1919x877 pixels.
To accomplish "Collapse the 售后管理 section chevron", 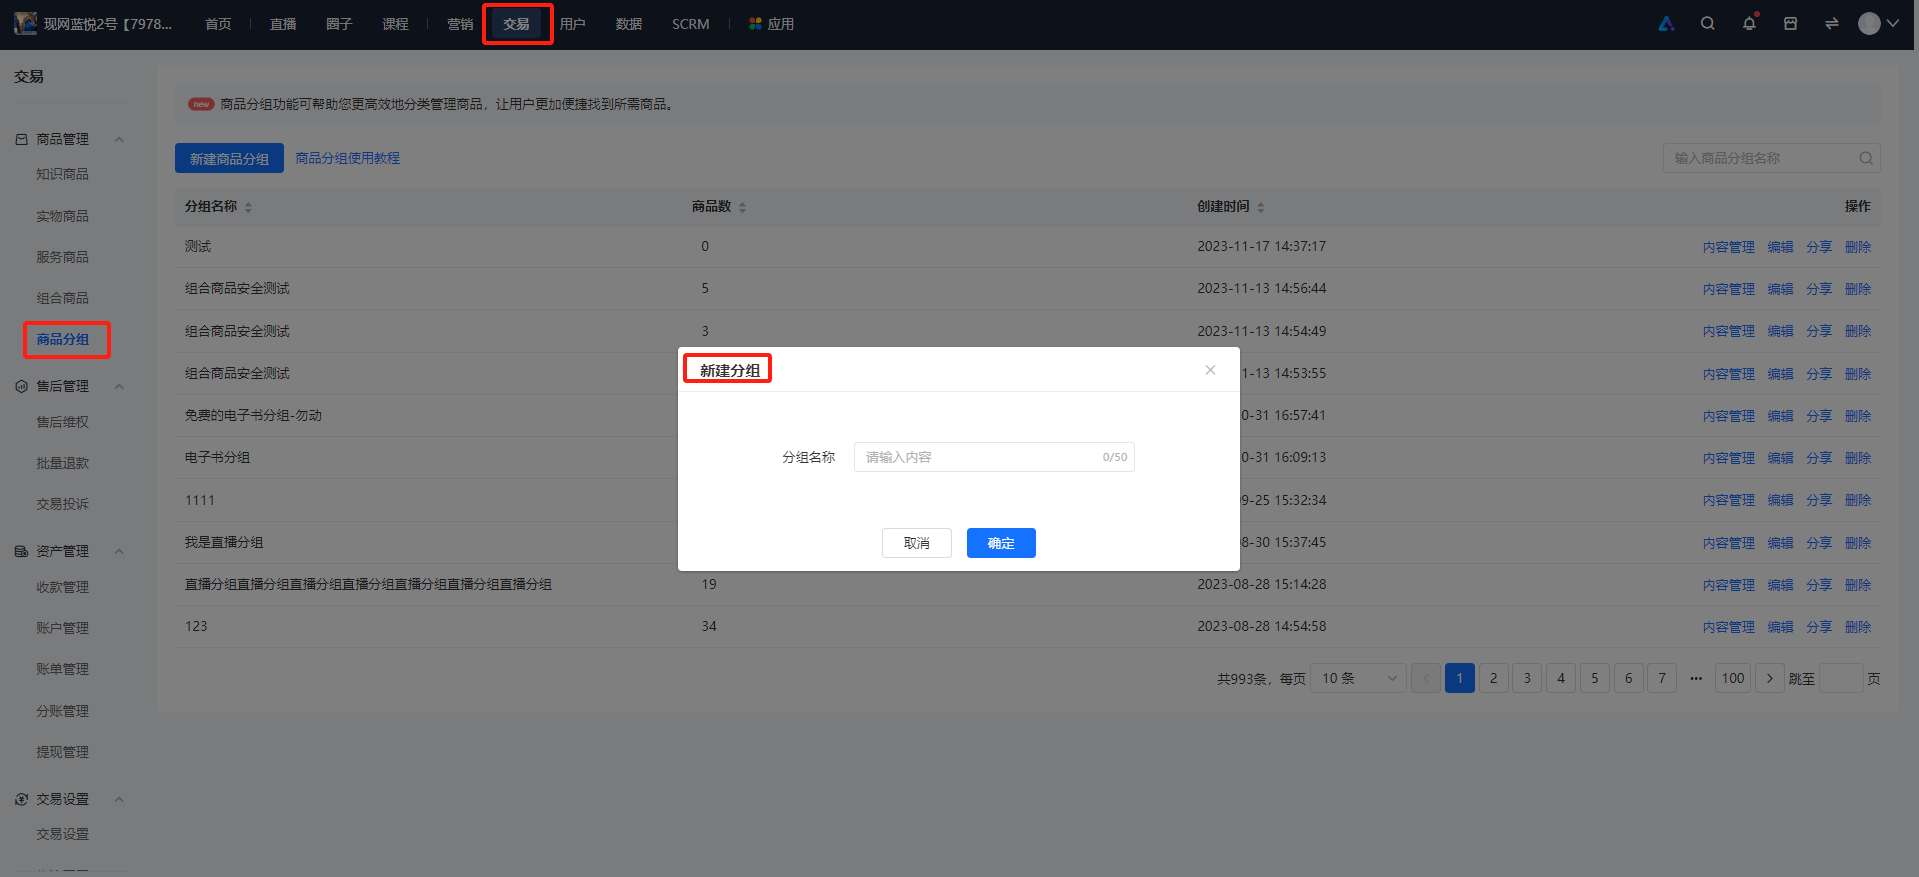I will click(119, 386).
